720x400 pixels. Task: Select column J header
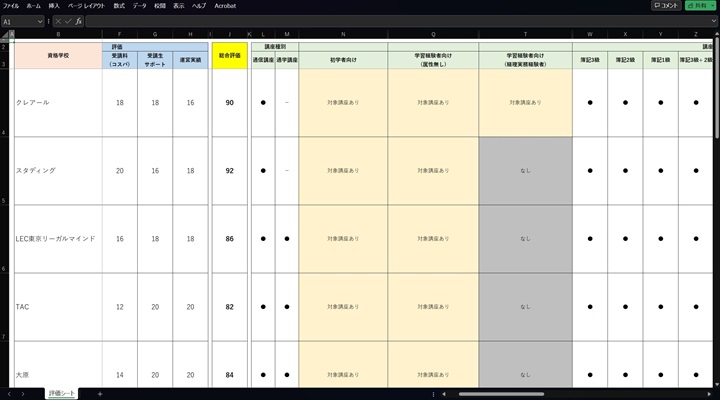click(230, 34)
